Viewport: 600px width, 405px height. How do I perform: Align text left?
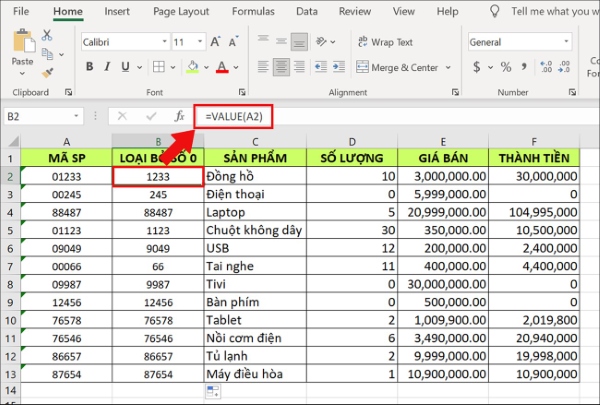click(x=263, y=67)
